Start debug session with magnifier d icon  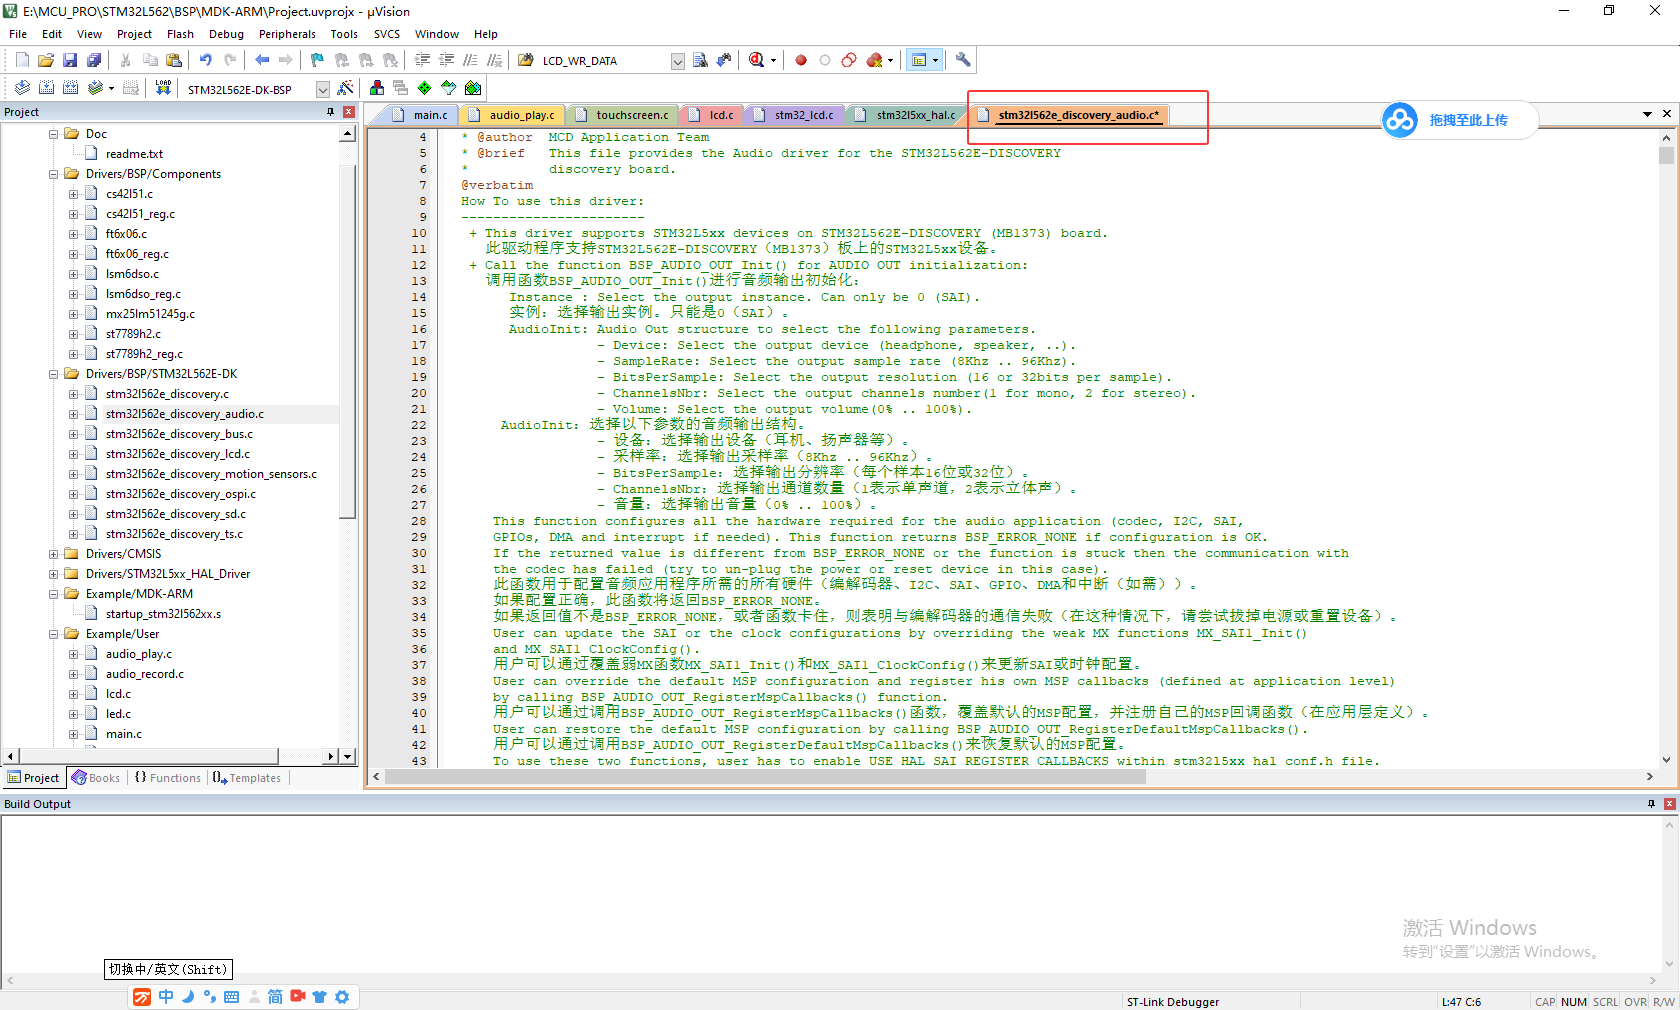757,60
